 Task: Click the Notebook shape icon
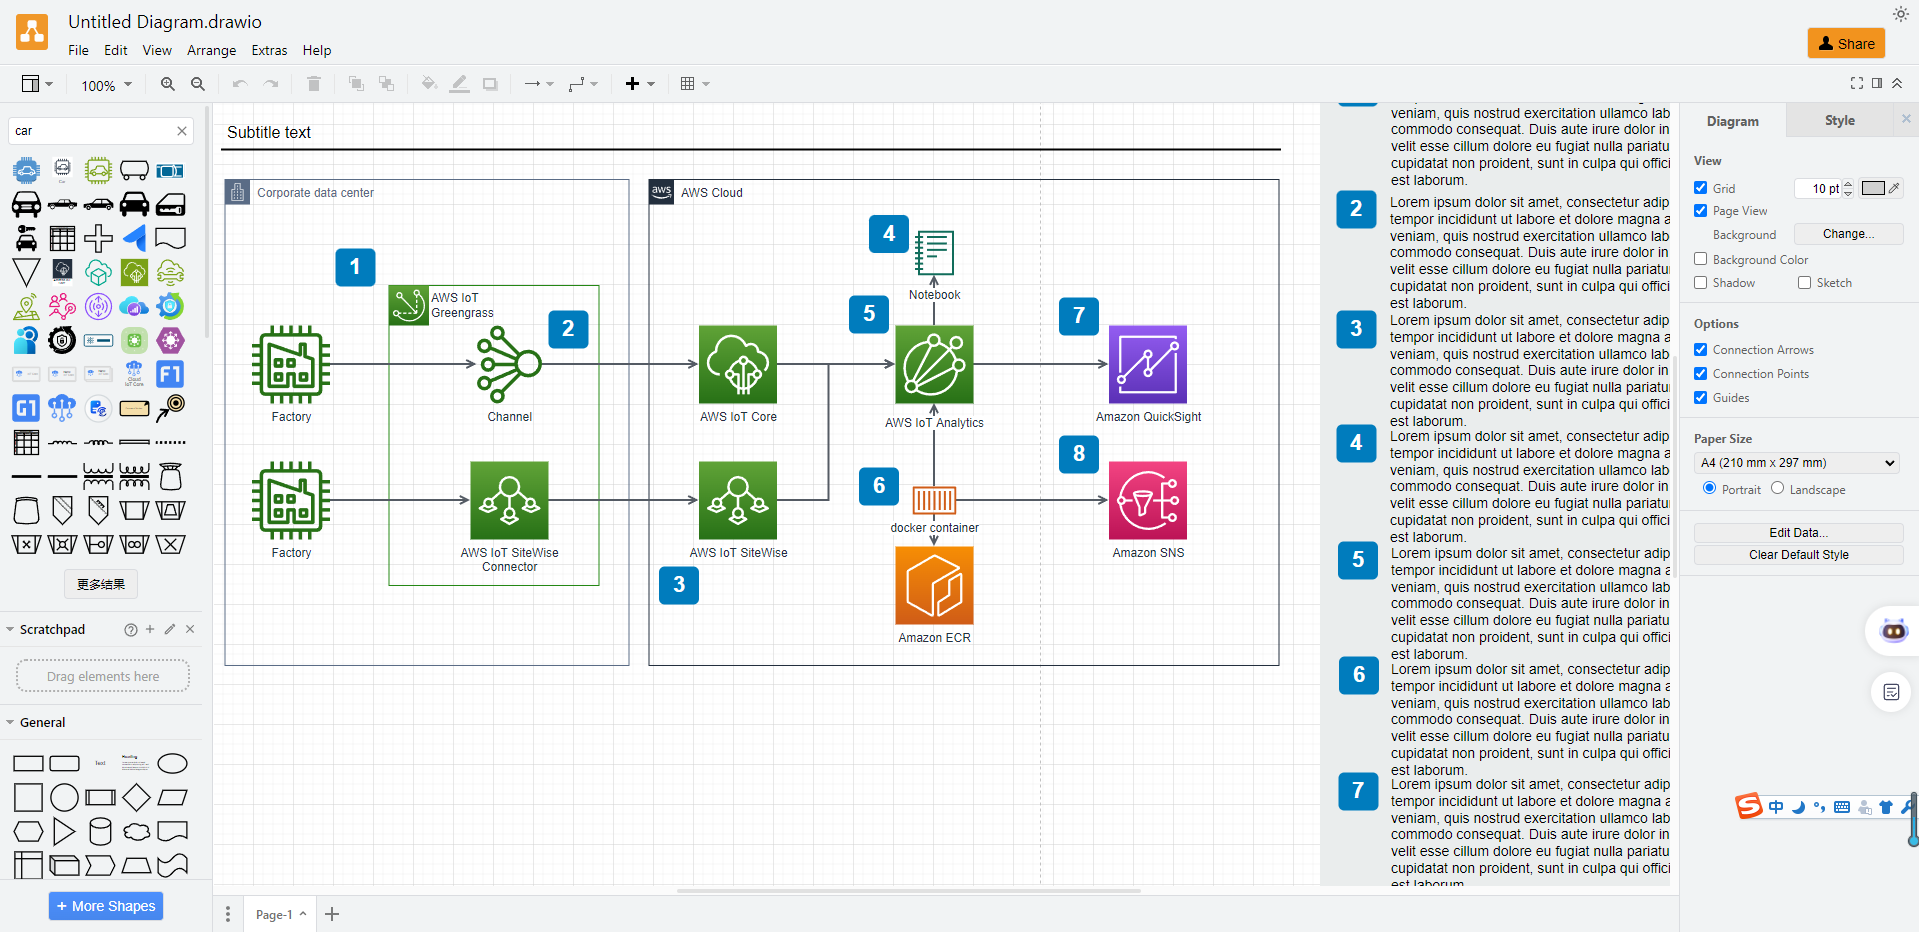pos(934,253)
